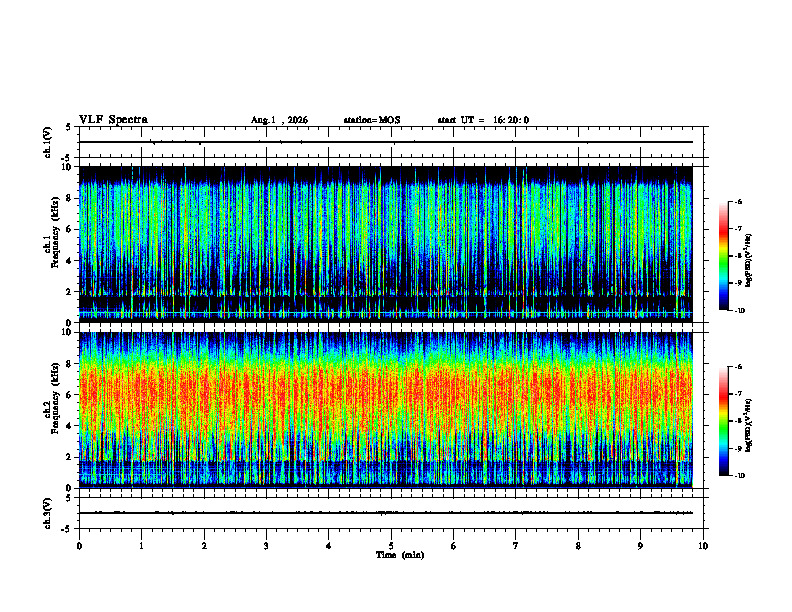Image resolution: width=792 pixels, height=612 pixels.
Task: Click the "2" kHz tick on ch.2 frequency axis
Action: (x=69, y=457)
